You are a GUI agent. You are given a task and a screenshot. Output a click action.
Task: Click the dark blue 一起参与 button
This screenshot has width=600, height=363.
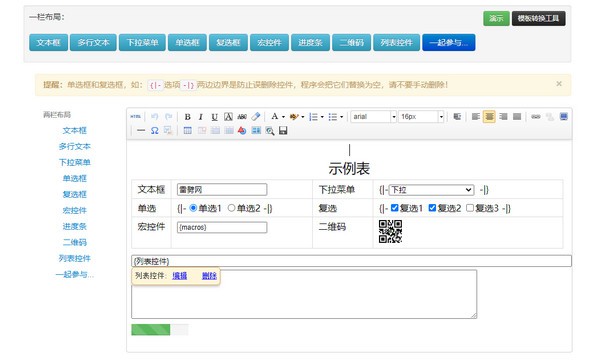(449, 42)
